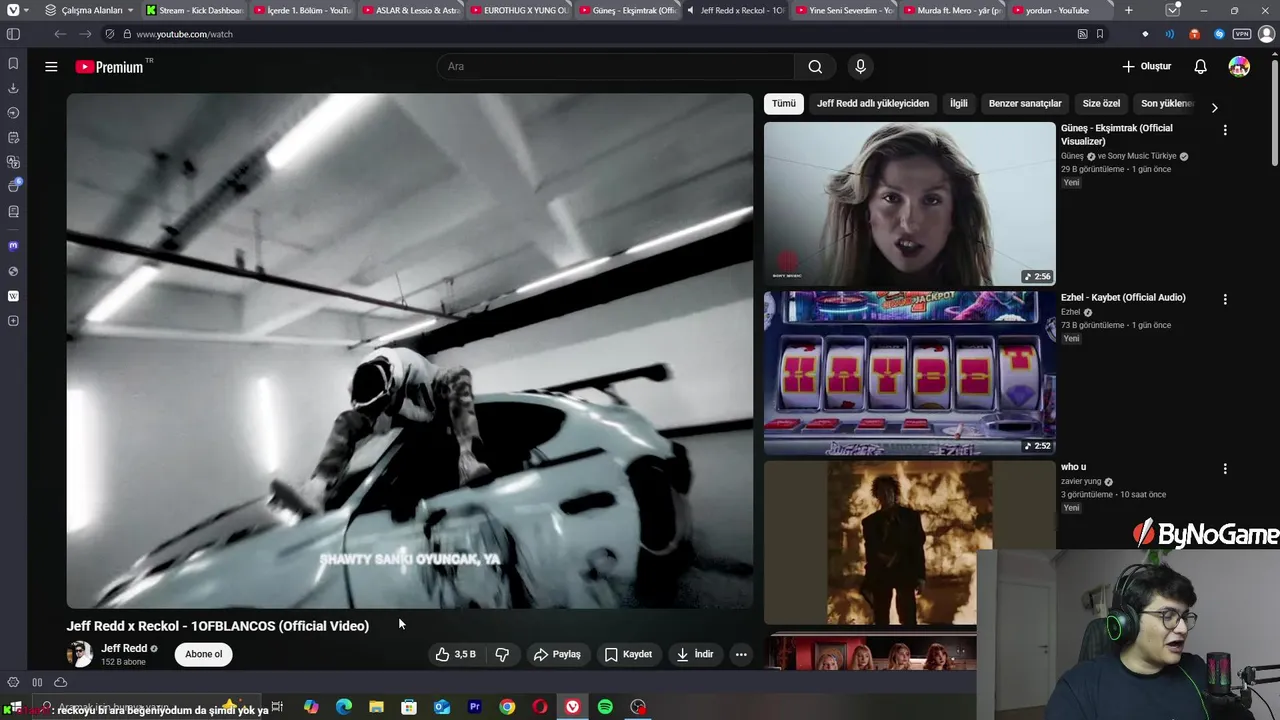
Task: Switch to Stream - Kick Dashboard tab
Action: tap(195, 10)
